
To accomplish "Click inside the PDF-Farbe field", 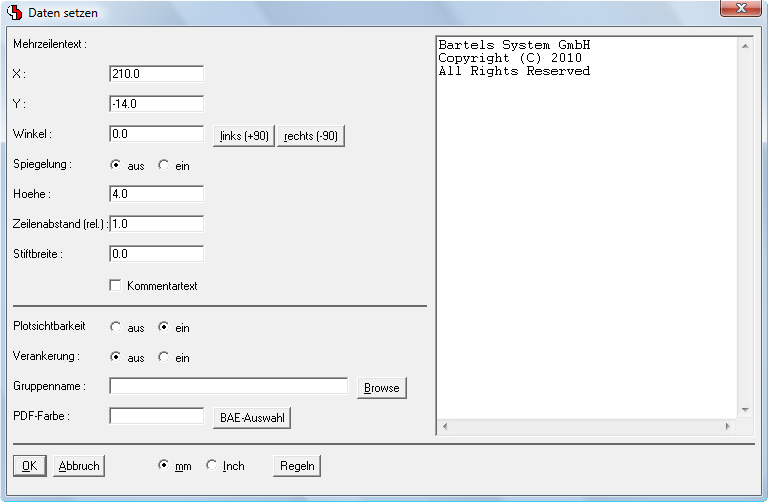I will click(x=156, y=416).
